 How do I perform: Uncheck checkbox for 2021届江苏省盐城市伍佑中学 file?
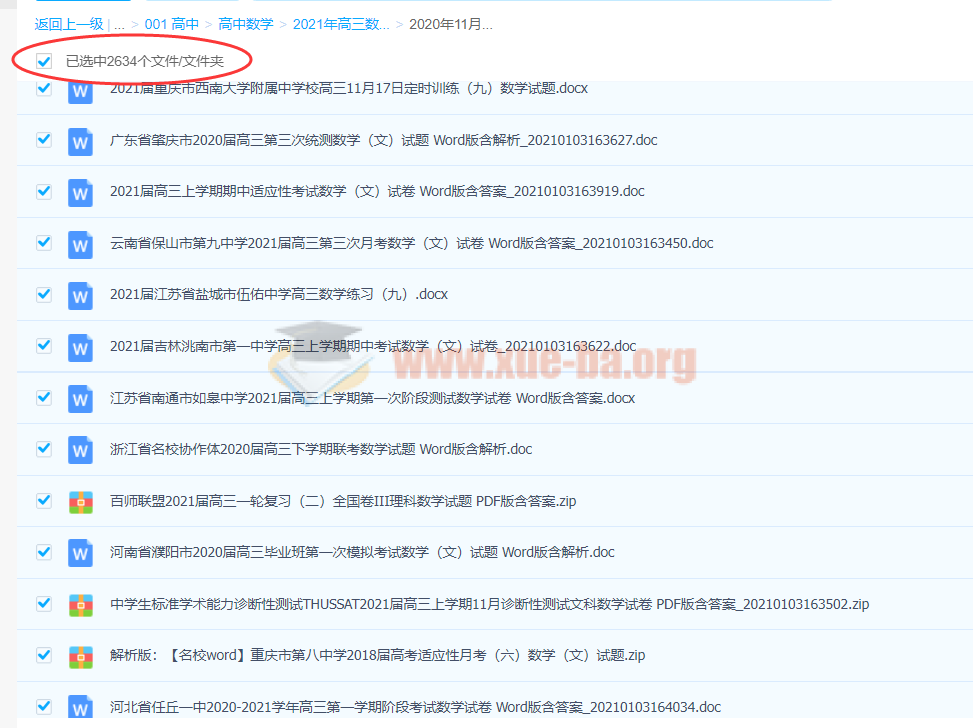(44, 294)
